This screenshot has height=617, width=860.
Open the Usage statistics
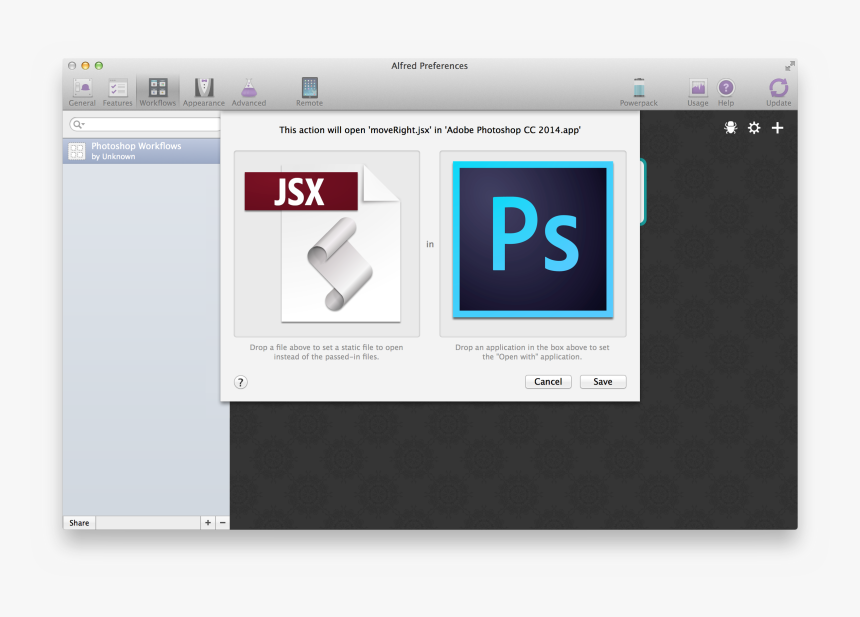pos(698,92)
